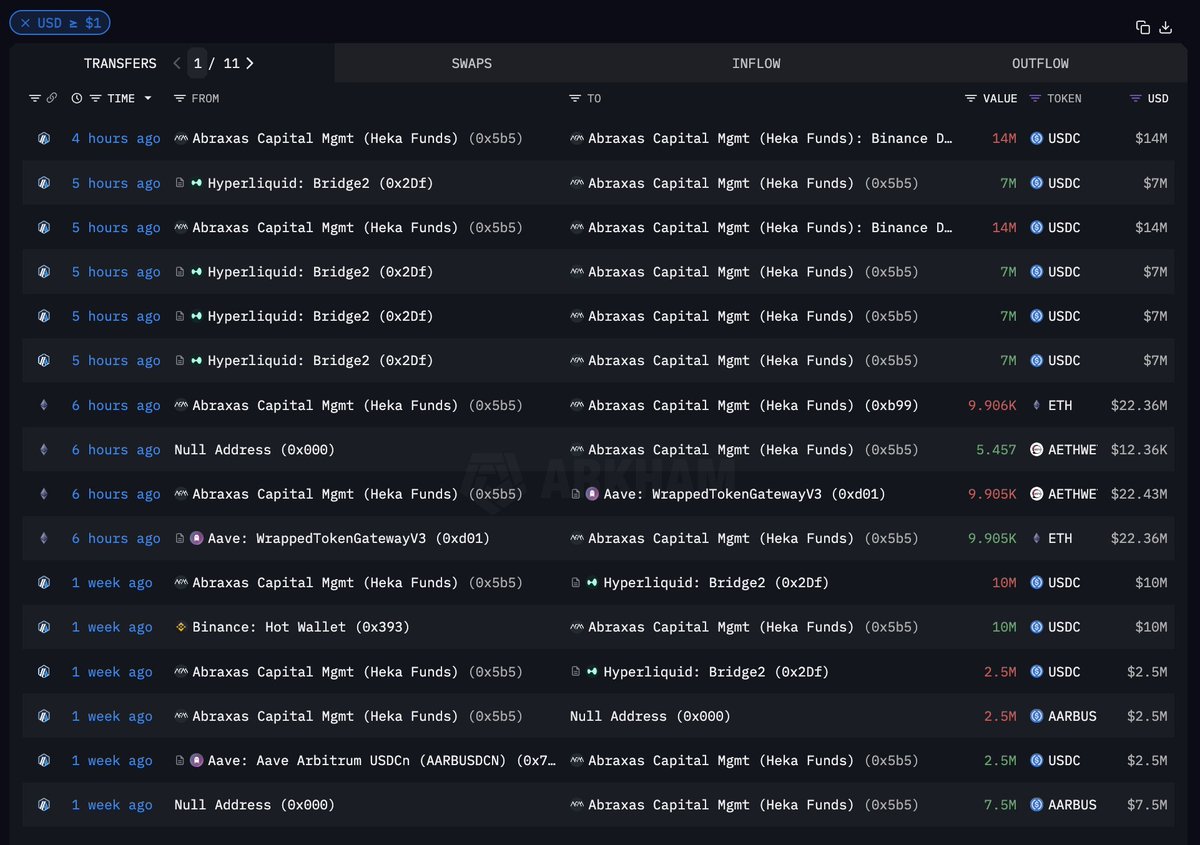Open the chain filter icon in header

[34, 98]
